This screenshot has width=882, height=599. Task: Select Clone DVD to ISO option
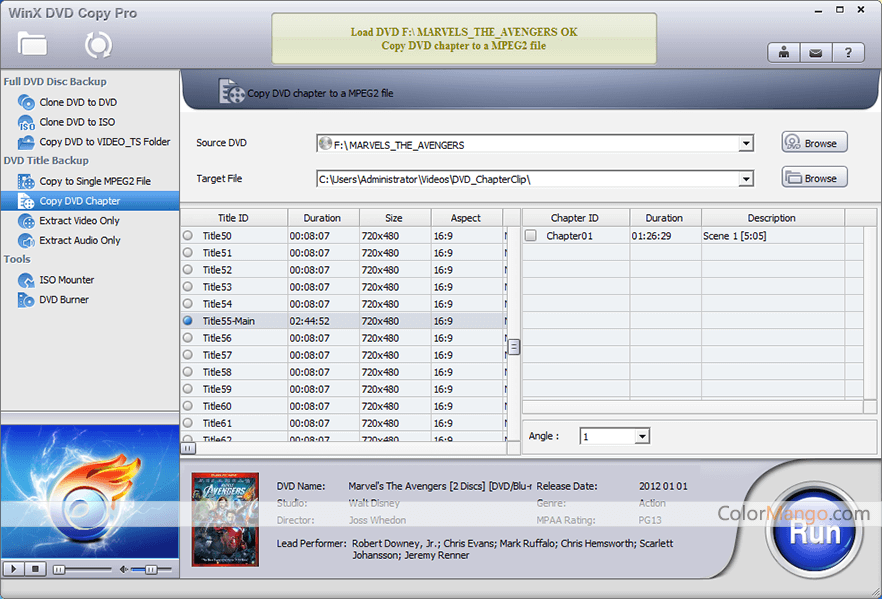coord(76,122)
